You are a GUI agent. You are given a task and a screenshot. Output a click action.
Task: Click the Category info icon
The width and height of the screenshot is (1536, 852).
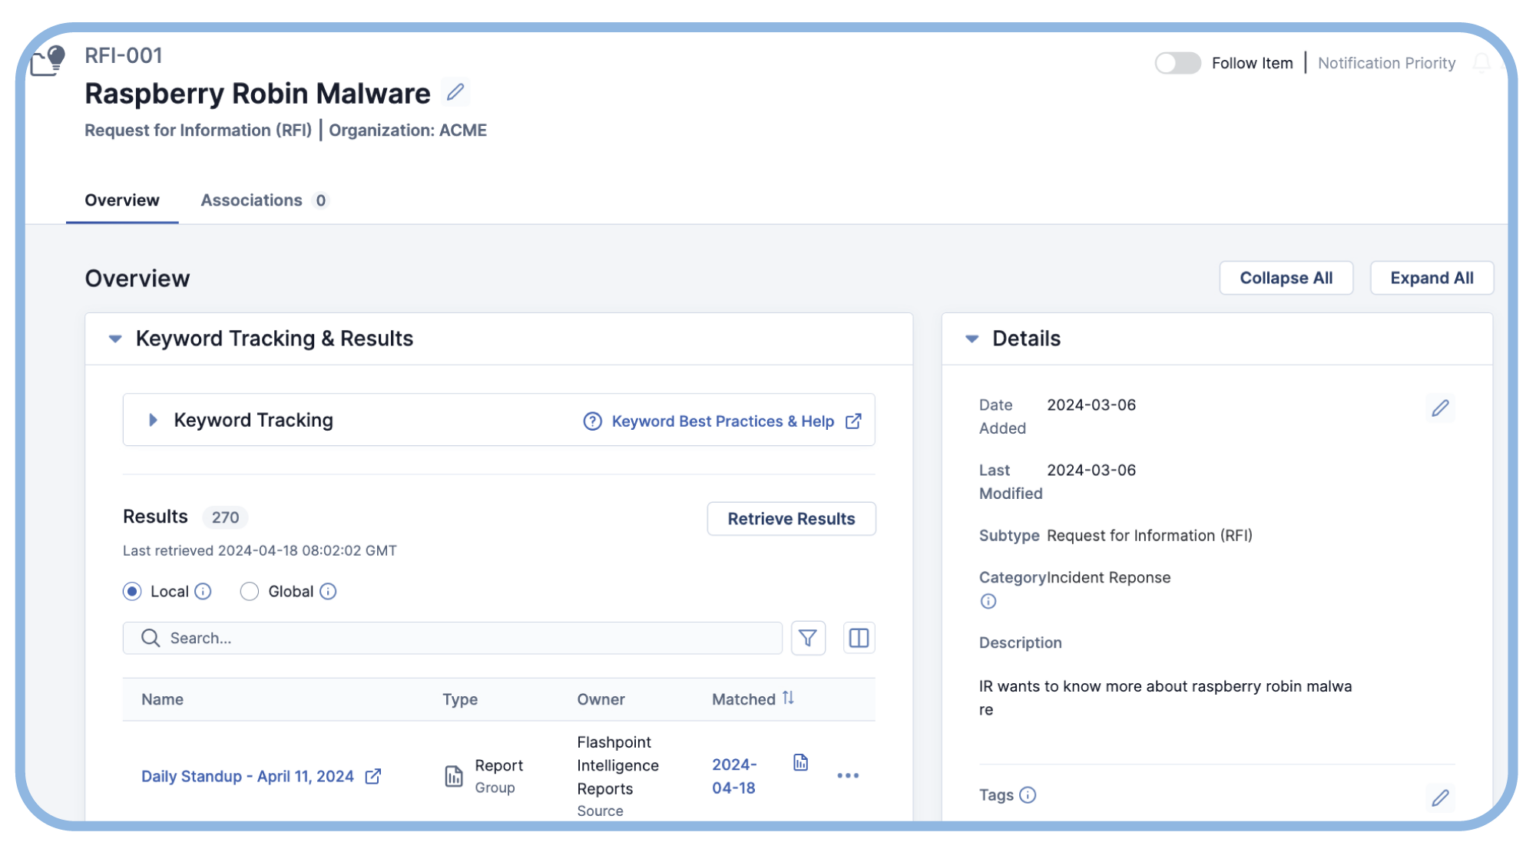click(988, 601)
